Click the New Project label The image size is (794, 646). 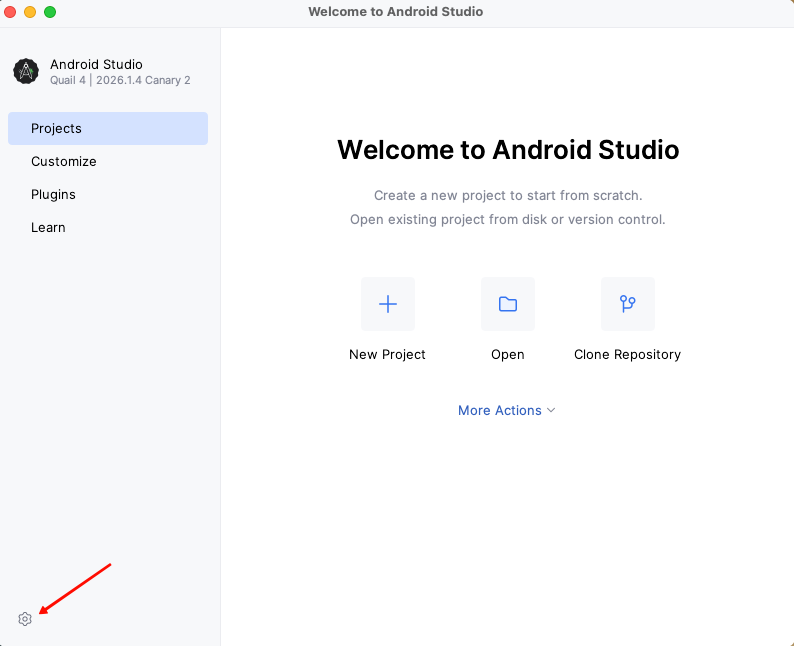pos(387,354)
